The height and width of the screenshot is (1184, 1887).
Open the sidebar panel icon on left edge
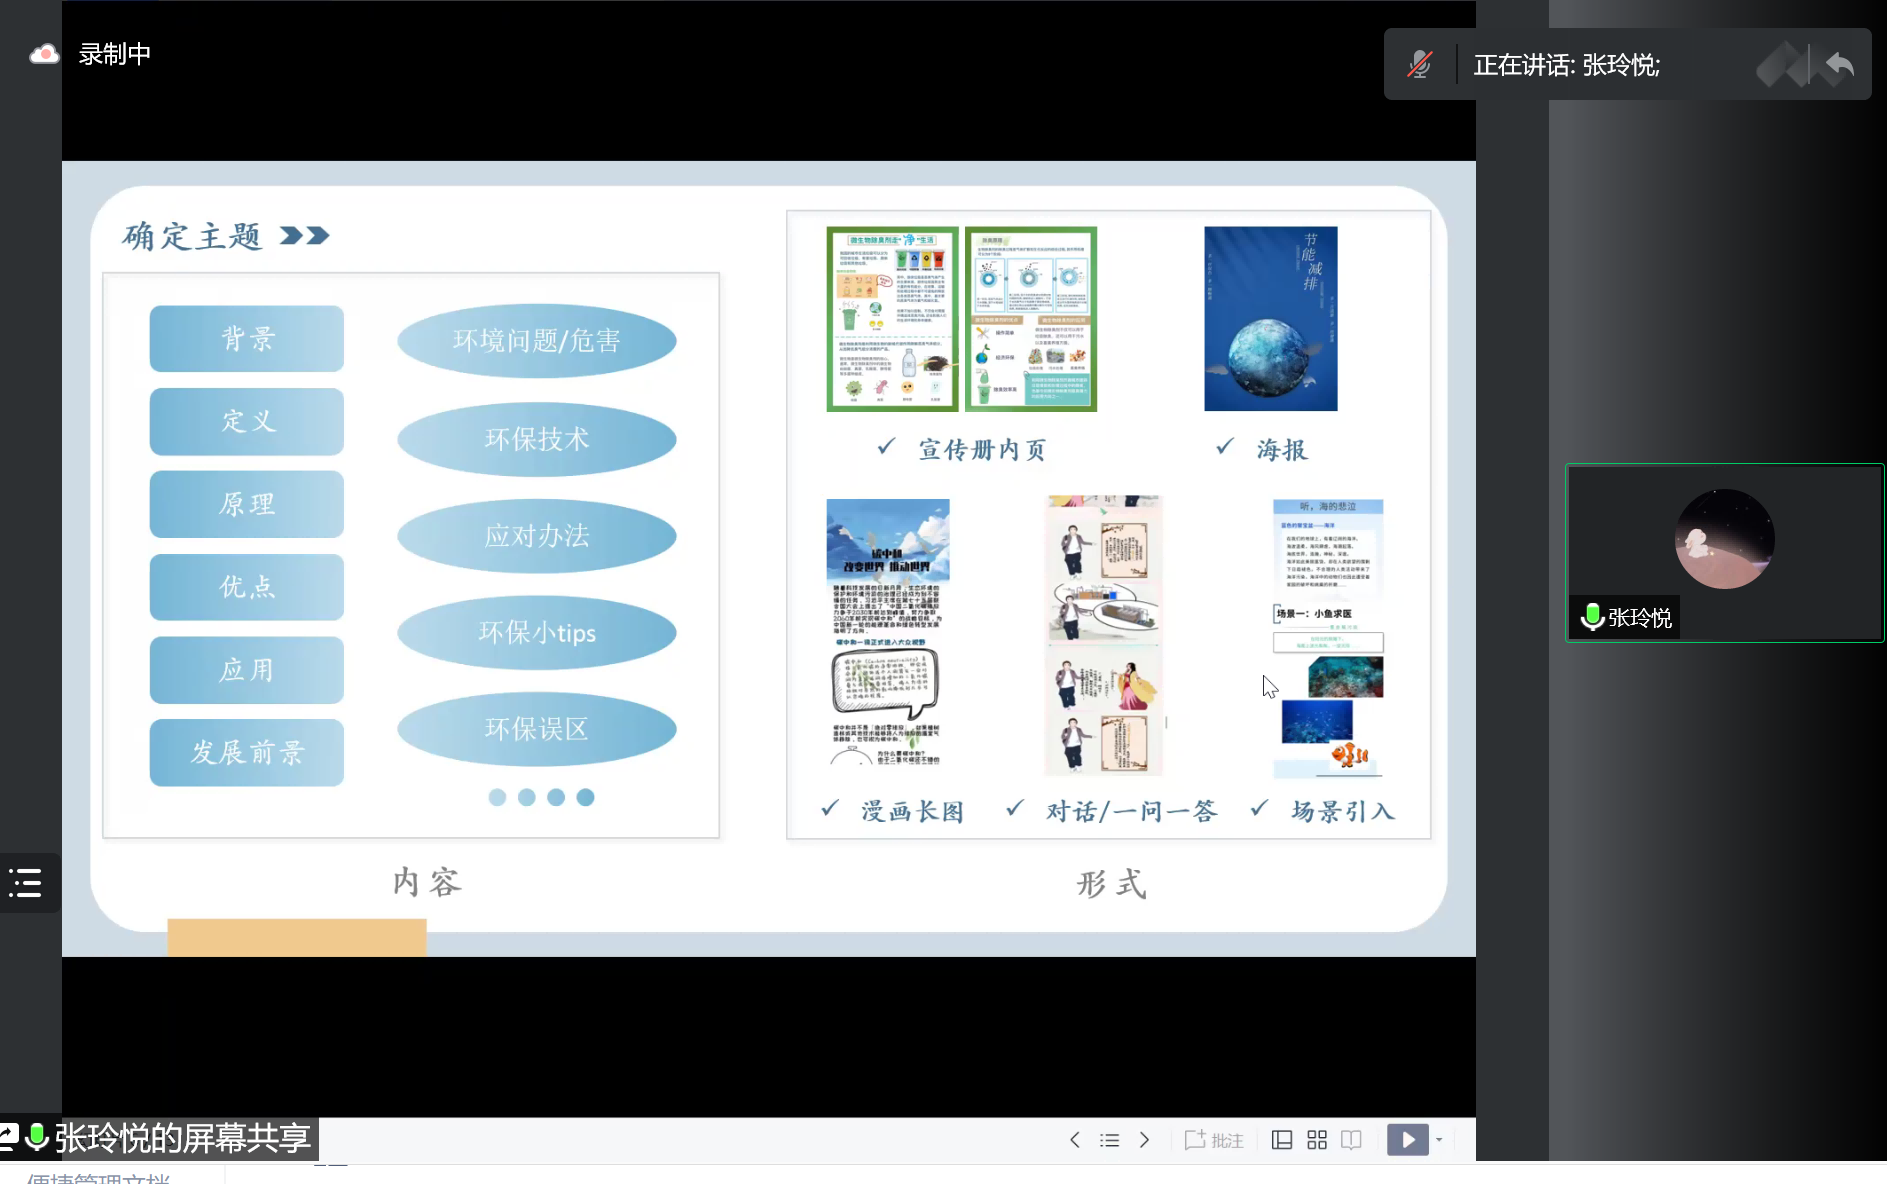26,883
